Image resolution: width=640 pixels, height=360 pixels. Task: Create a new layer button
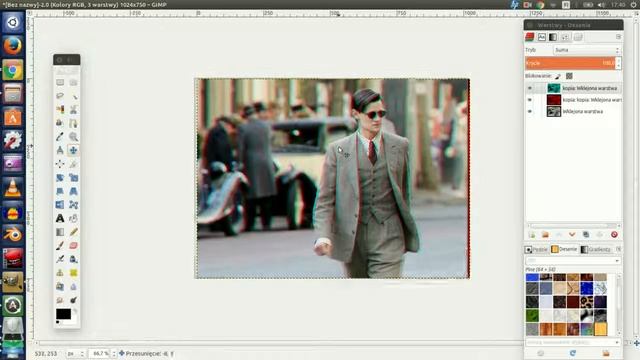click(531, 235)
